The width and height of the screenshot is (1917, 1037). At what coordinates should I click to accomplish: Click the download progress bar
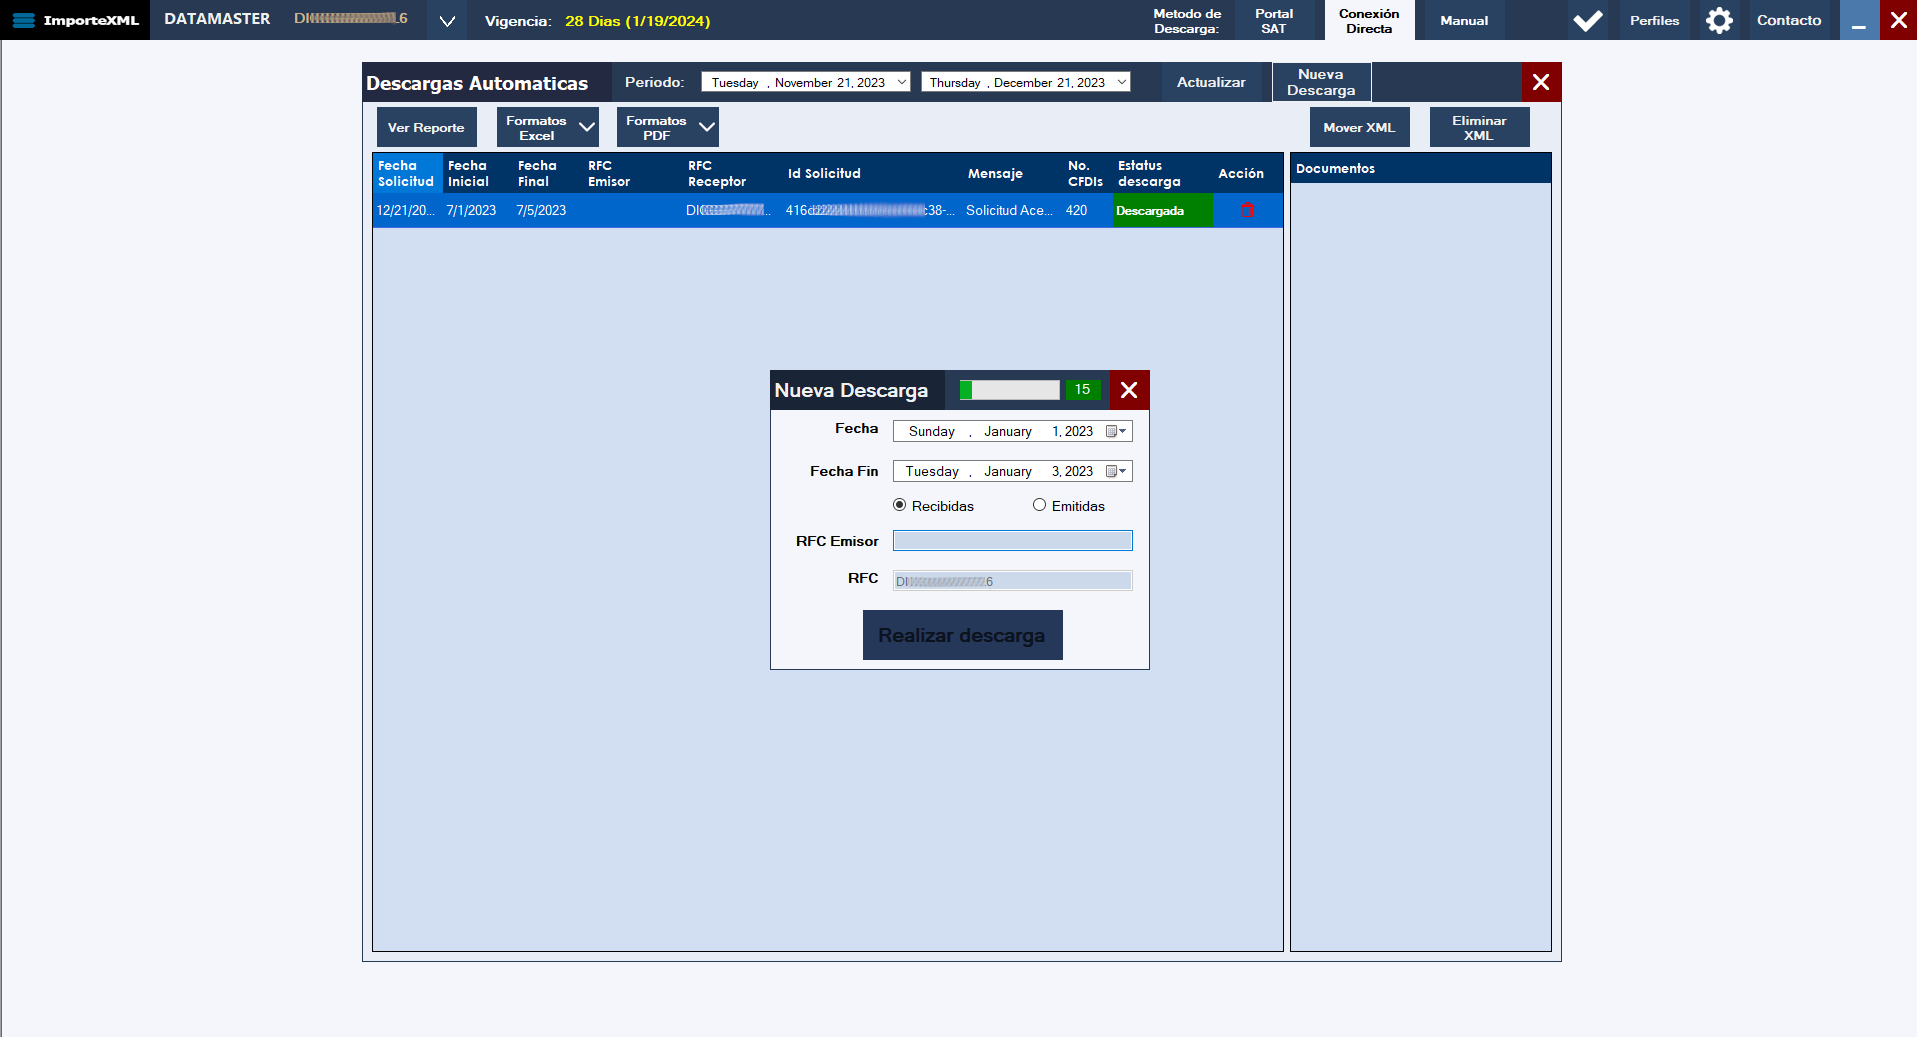coord(1009,390)
